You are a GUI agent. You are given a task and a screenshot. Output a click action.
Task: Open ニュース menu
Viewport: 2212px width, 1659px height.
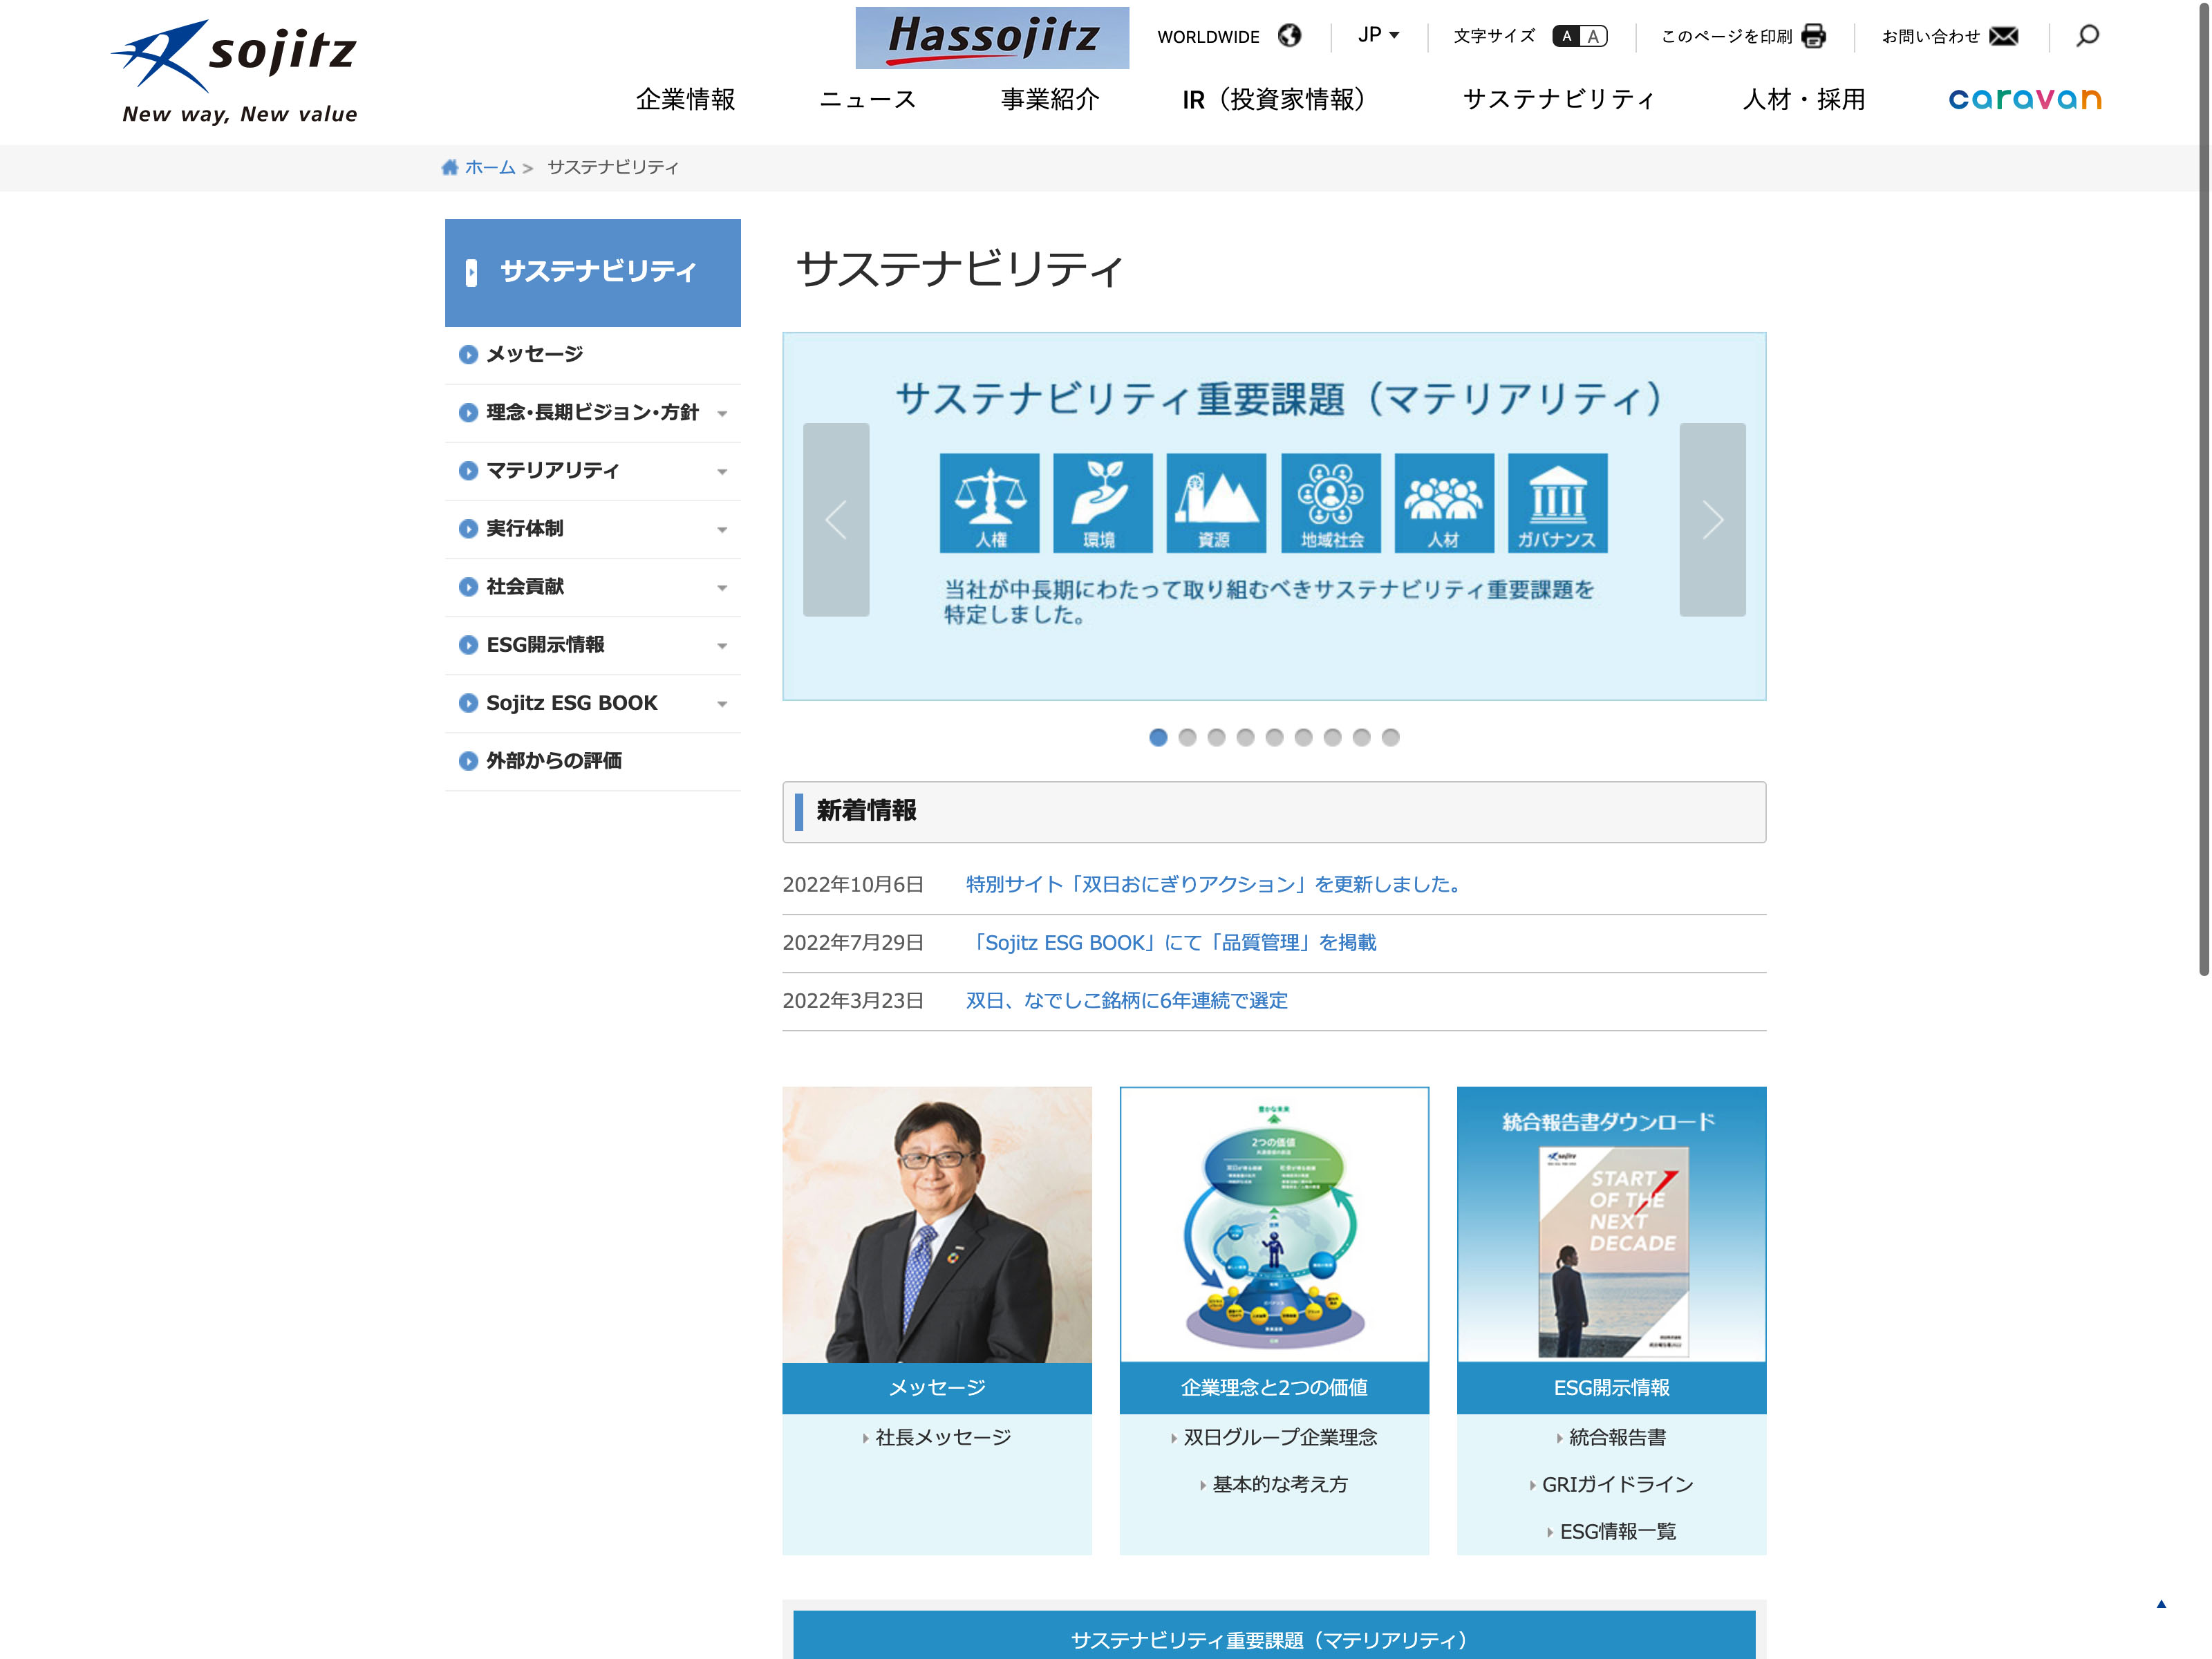pyautogui.click(x=868, y=99)
